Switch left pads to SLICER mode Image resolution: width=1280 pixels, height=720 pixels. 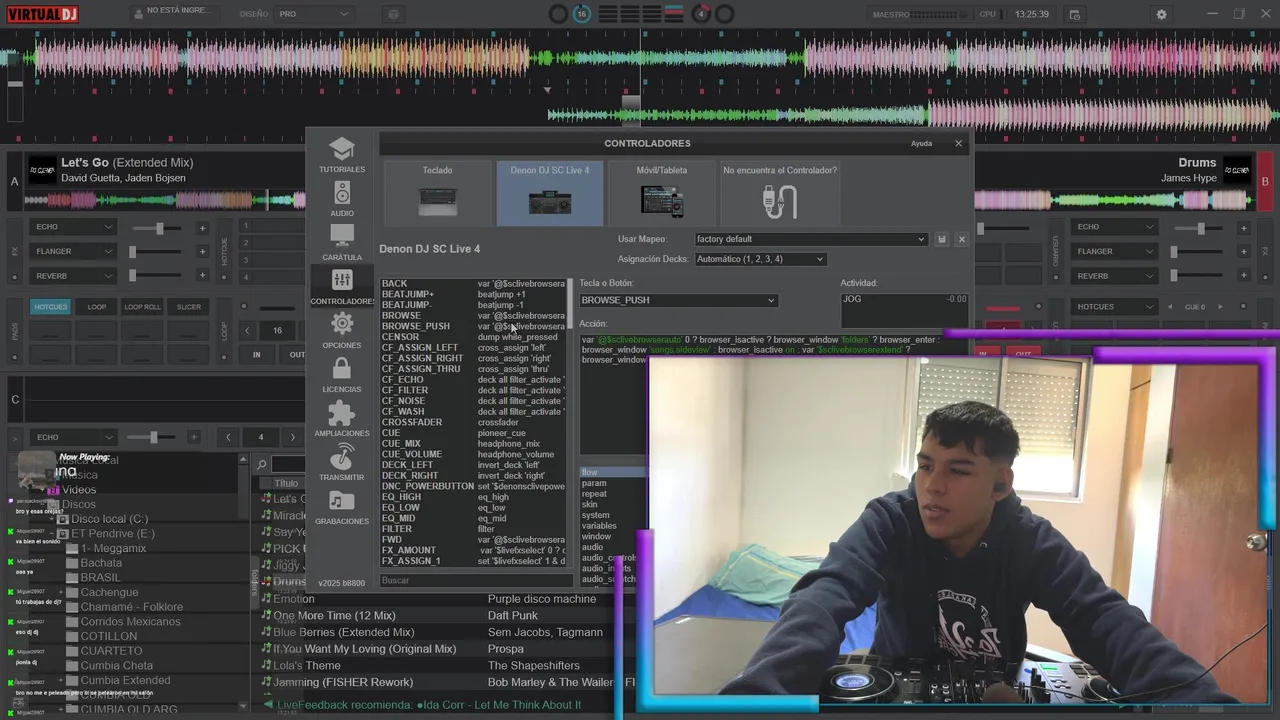188,307
